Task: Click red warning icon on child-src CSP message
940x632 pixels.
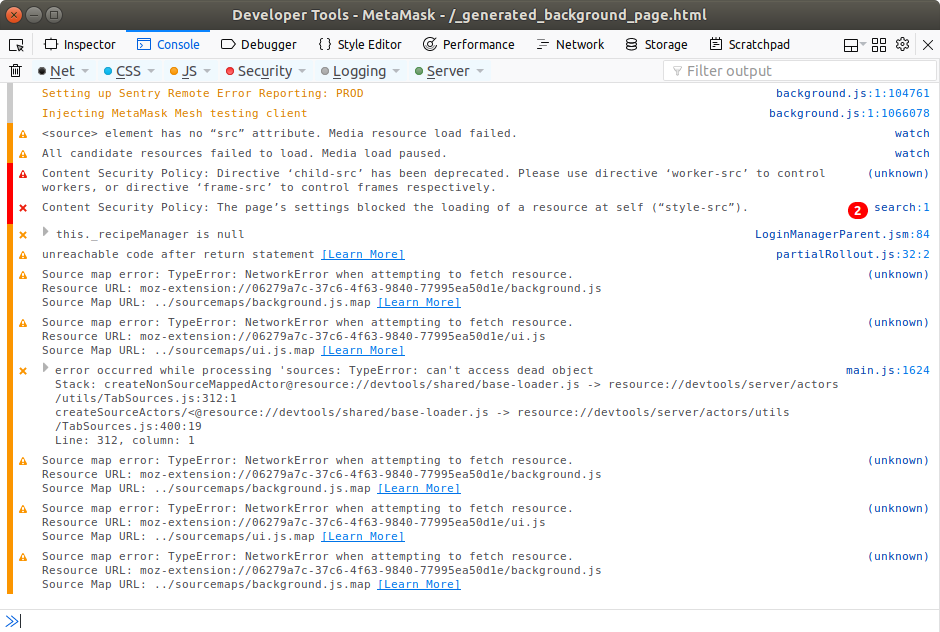Action: click(23, 174)
